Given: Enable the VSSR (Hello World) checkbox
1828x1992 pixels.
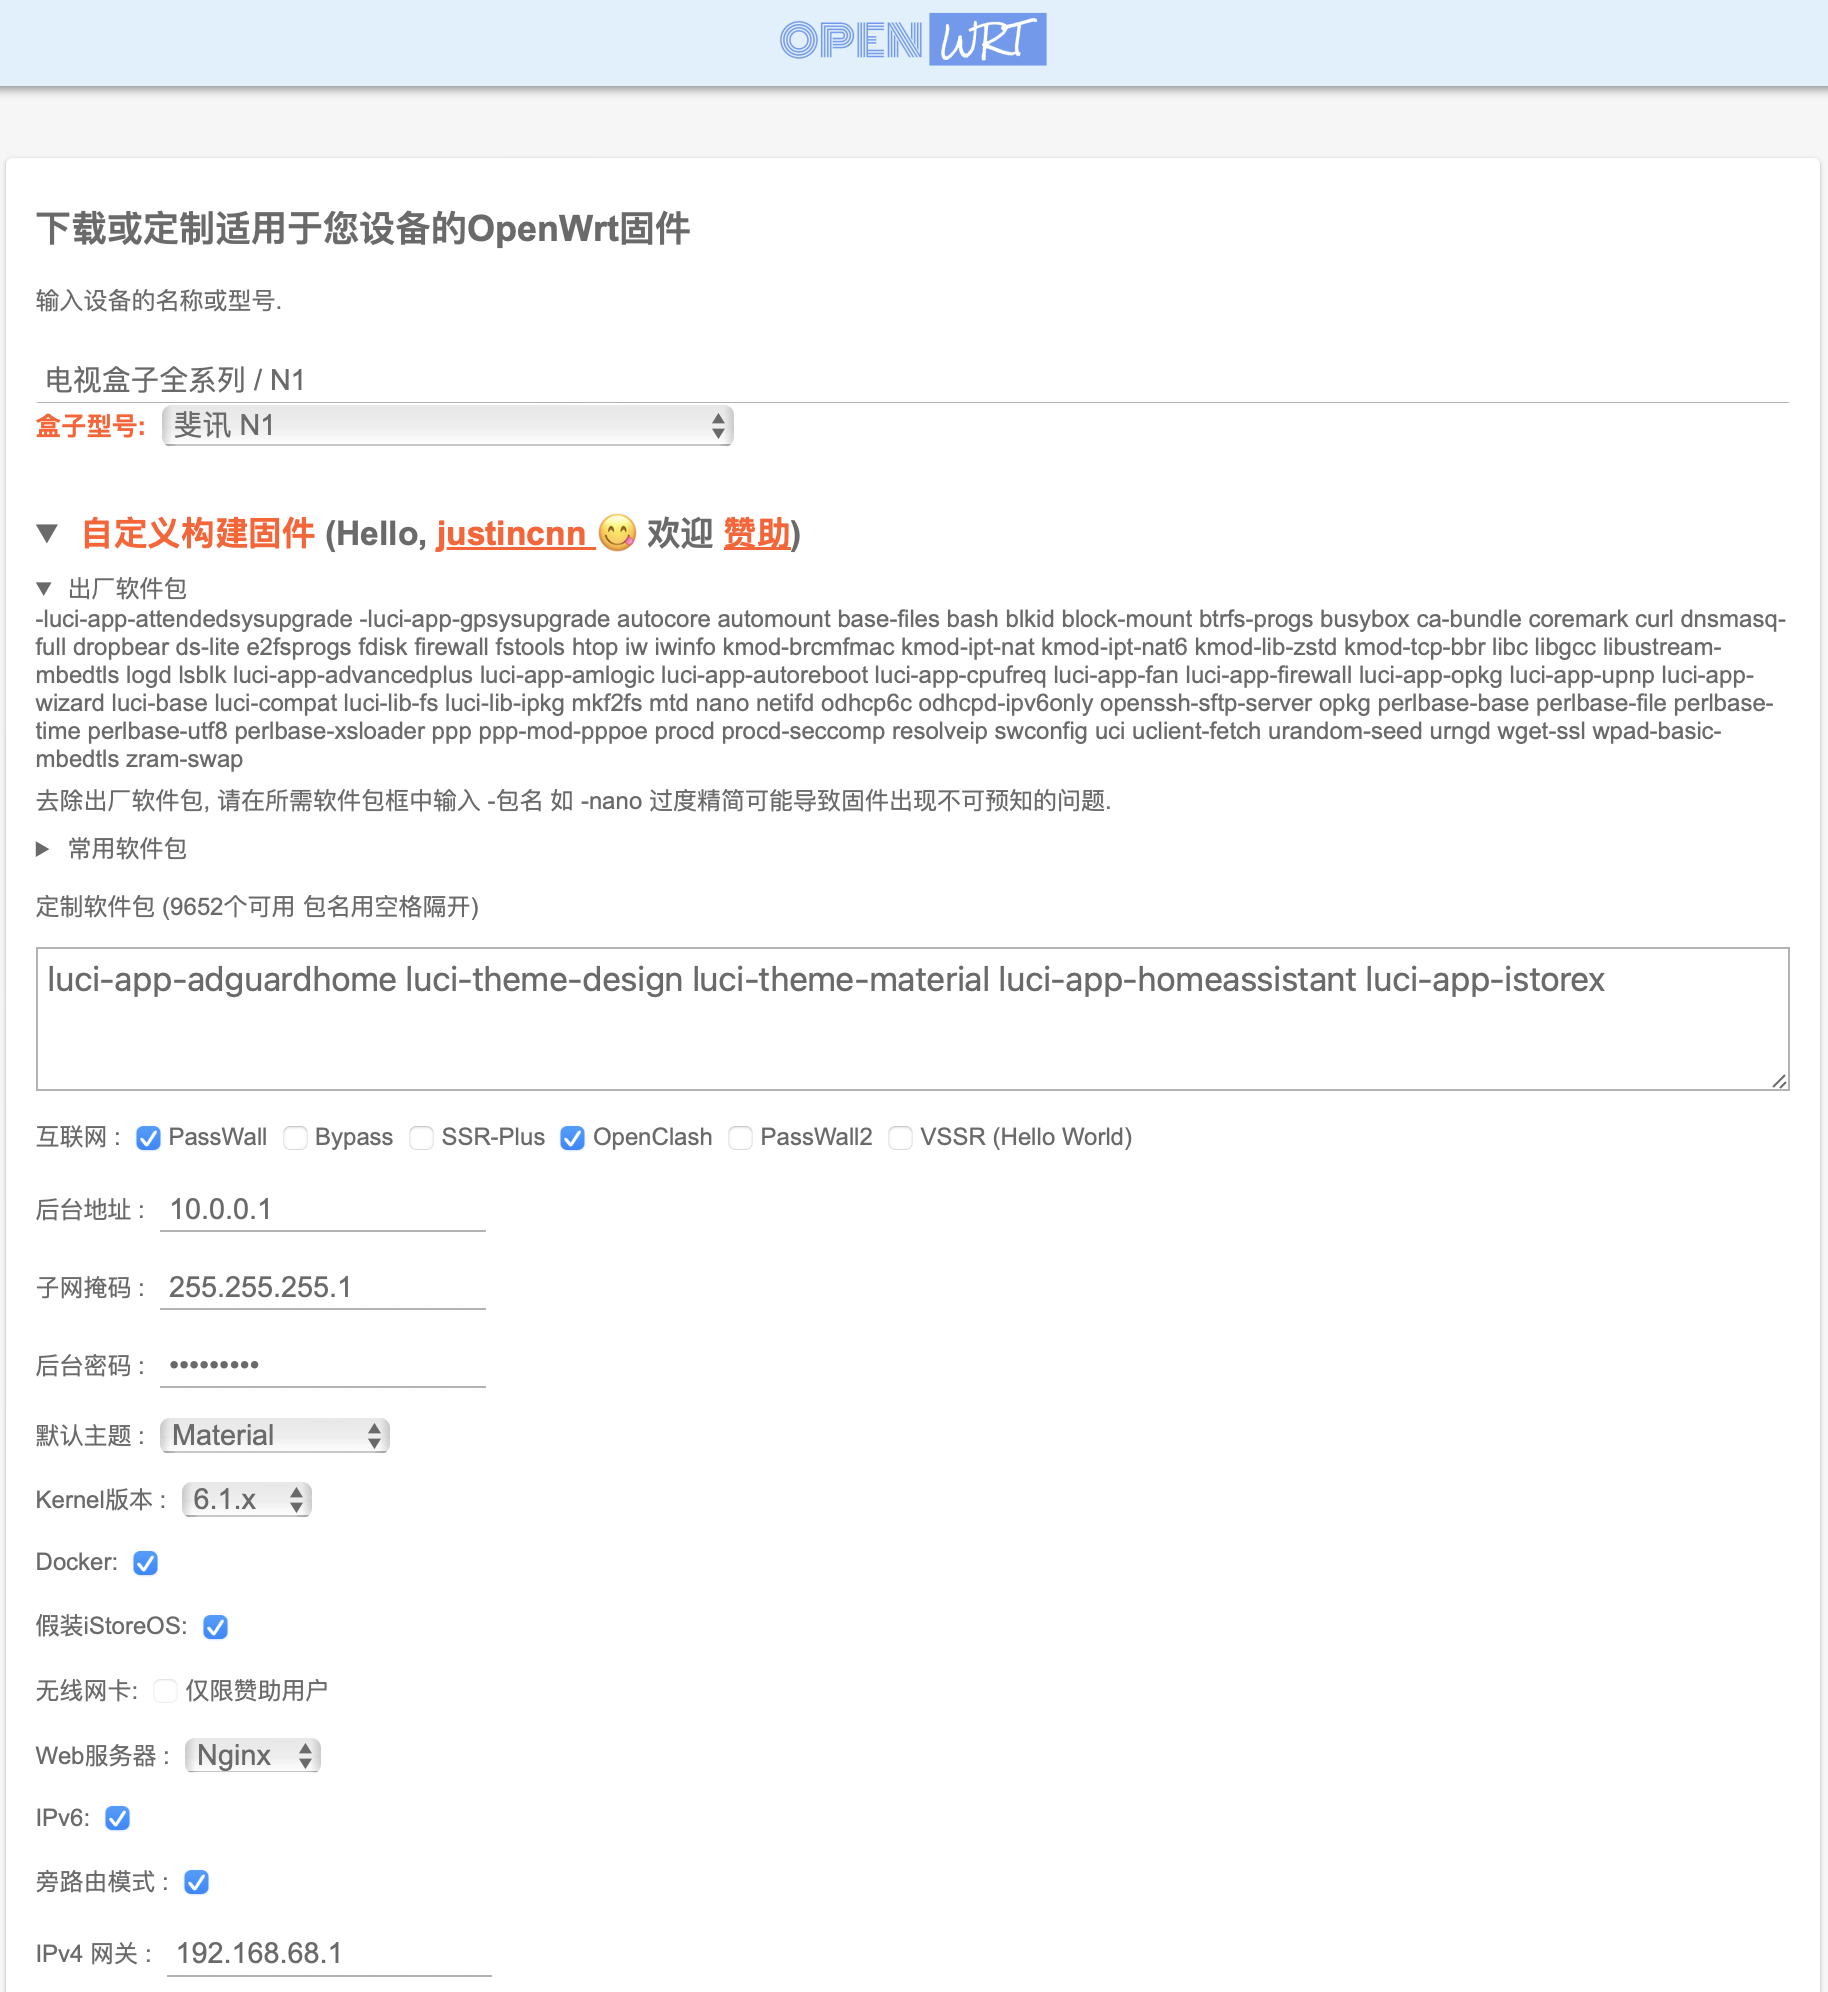Looking at the screenshot, I should point(901,1138).
